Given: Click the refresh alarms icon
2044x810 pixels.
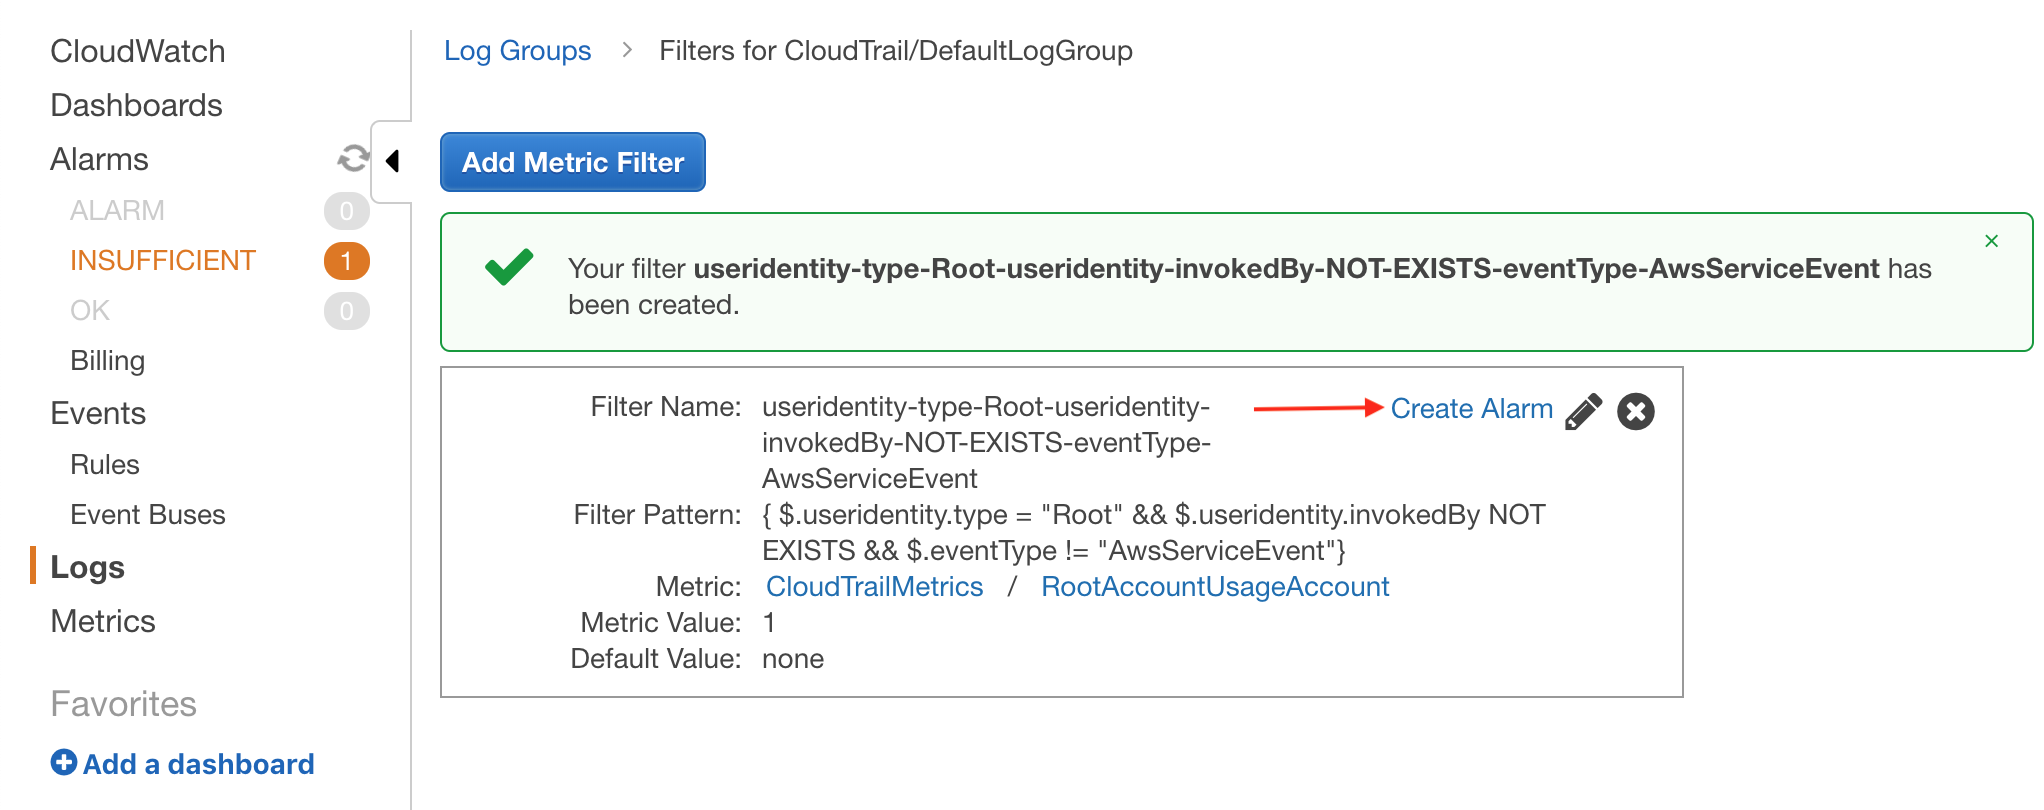Looking at the screenshot, I should [353, 159].
